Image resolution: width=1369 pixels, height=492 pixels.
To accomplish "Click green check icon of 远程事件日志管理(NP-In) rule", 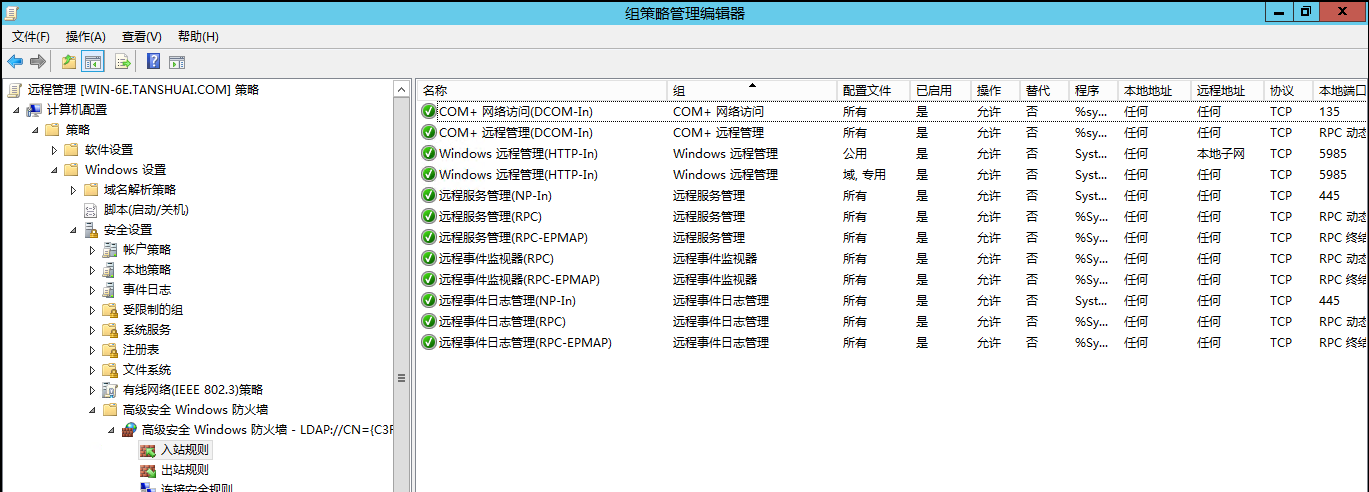I will click(x=429, y=301).
